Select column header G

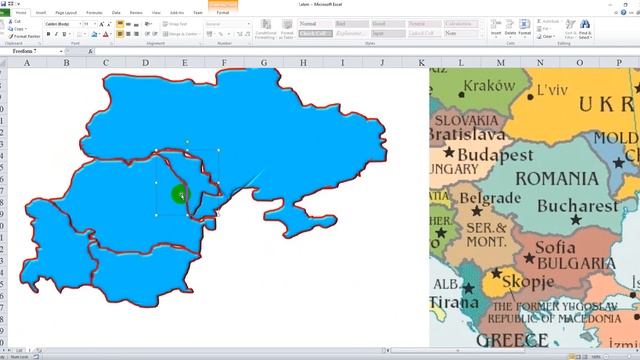point(264,63)
